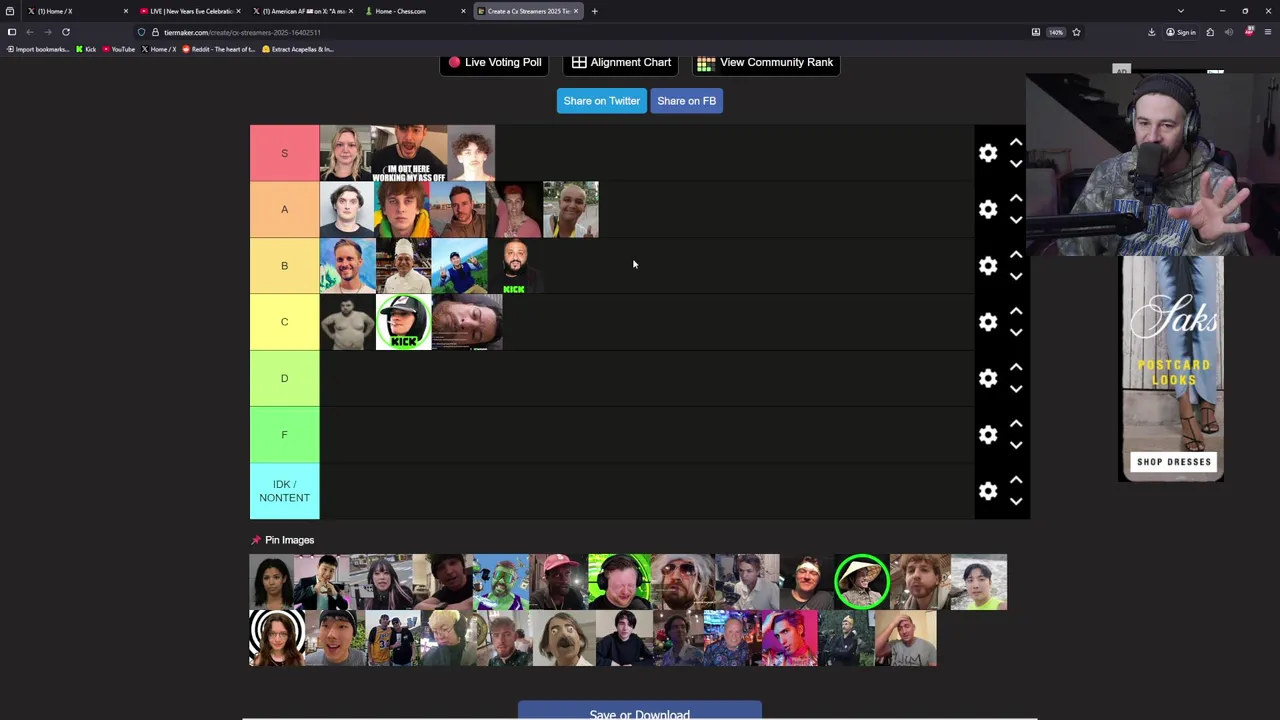The width and height of the screenshot is (1280, 720).
Task: Open settings gear for F tier row
Action: coord(988,435)
